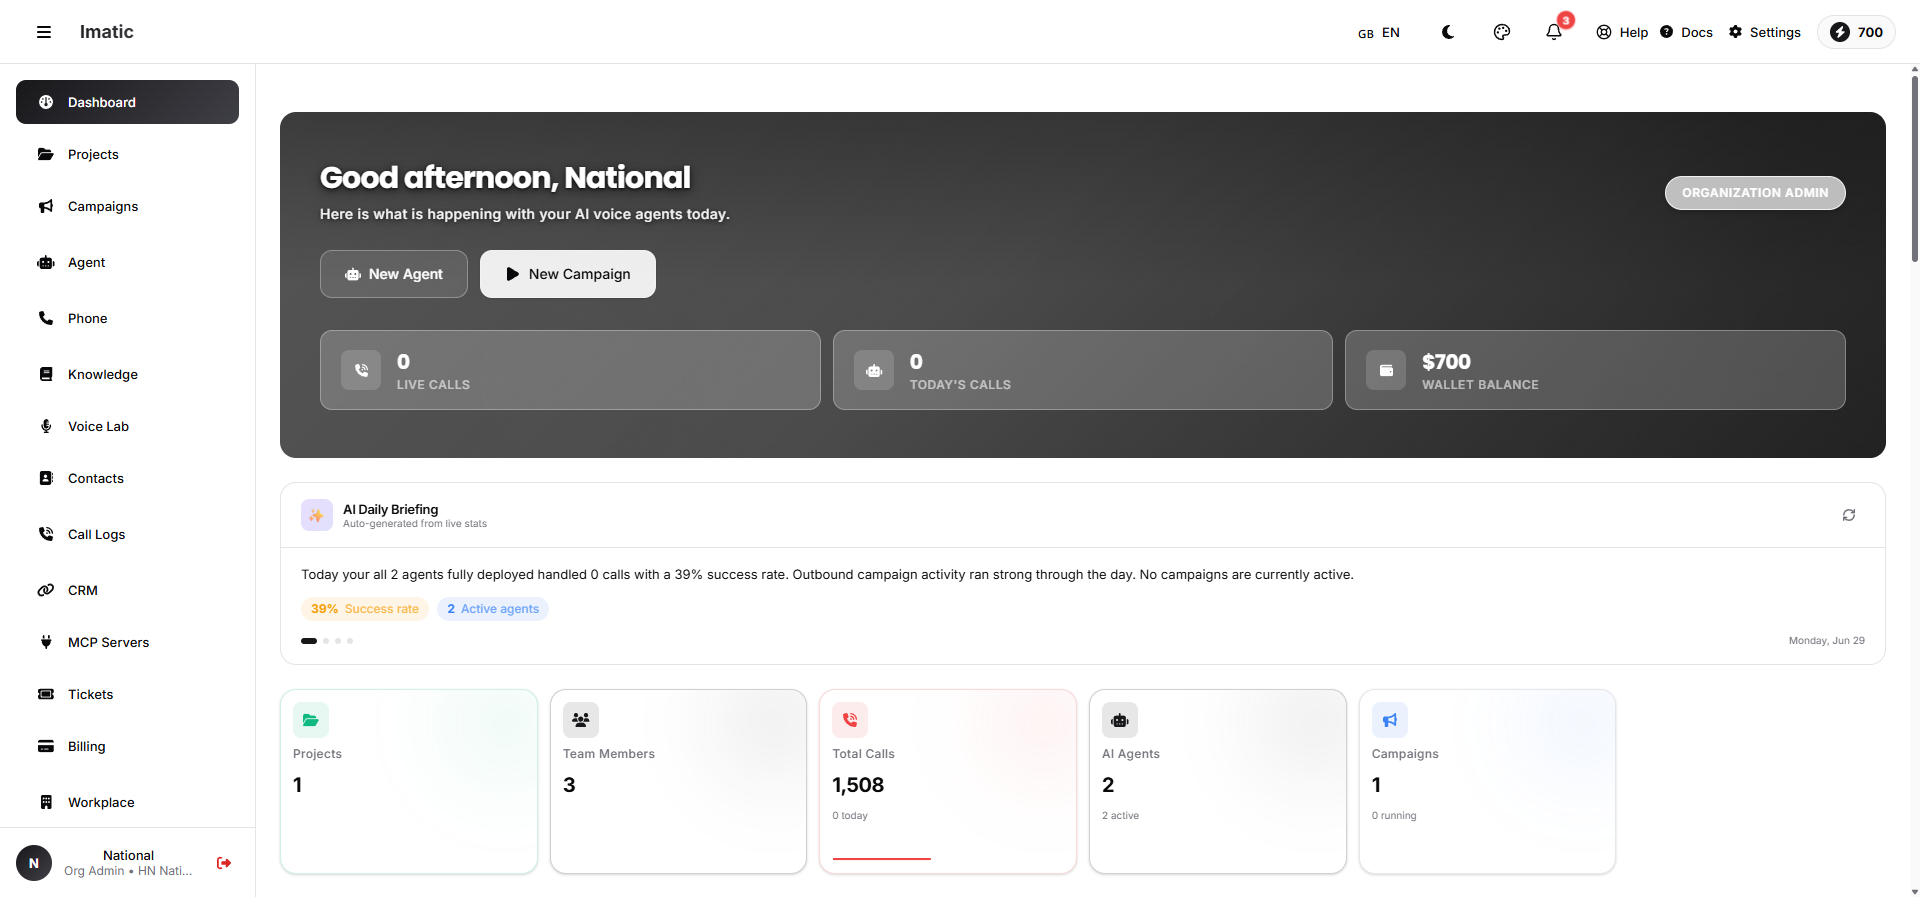Open the theme palette icon
The height and width of the screenshot is (897, 1920).
(x=1501, y=32)
